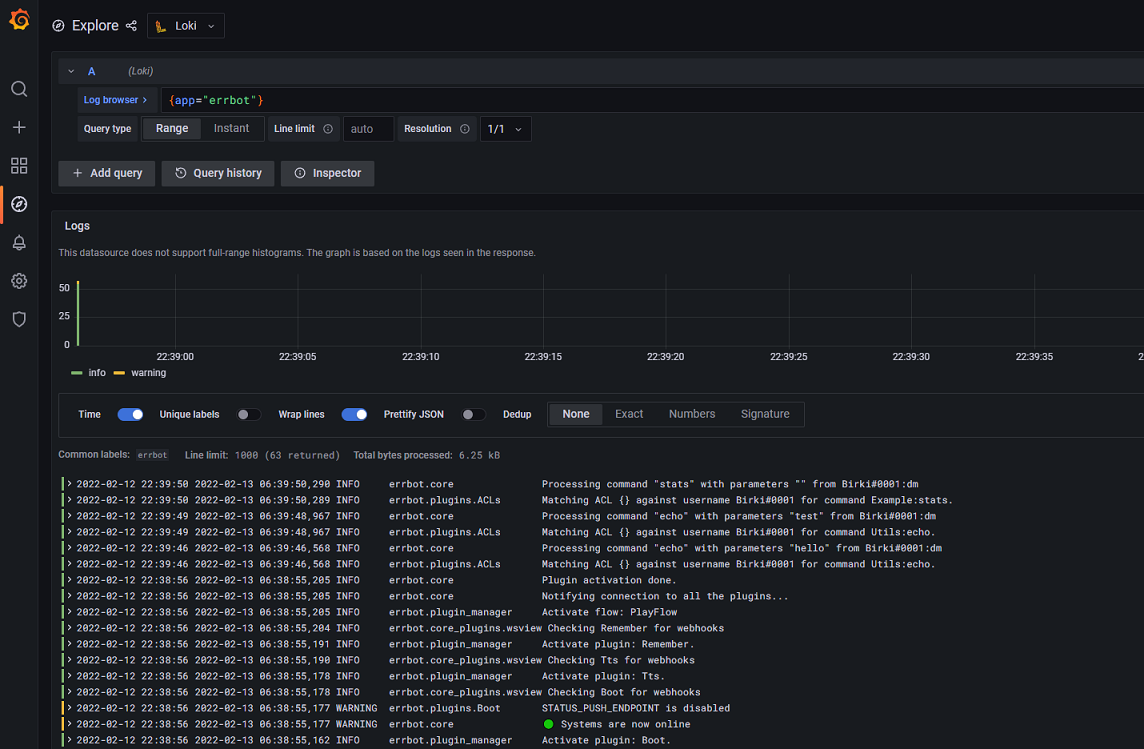This screenshot has width=1144, height=749.
Task: Open the Configuration gear icon
Action: [19, 281]
